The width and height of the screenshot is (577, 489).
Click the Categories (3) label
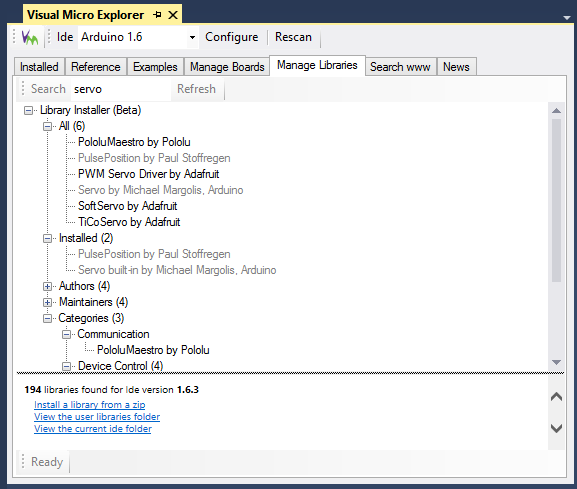[91, 318]
